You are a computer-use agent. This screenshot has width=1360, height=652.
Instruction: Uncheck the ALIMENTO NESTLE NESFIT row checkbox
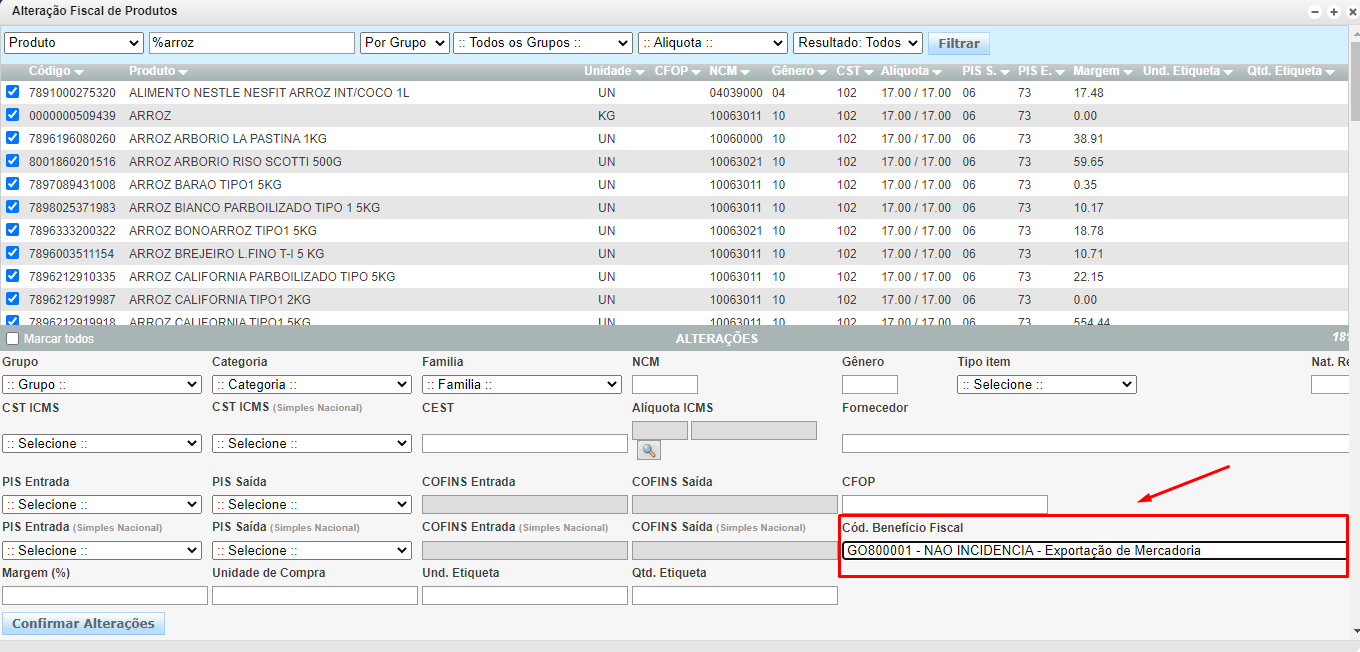[x=13, y=92]
